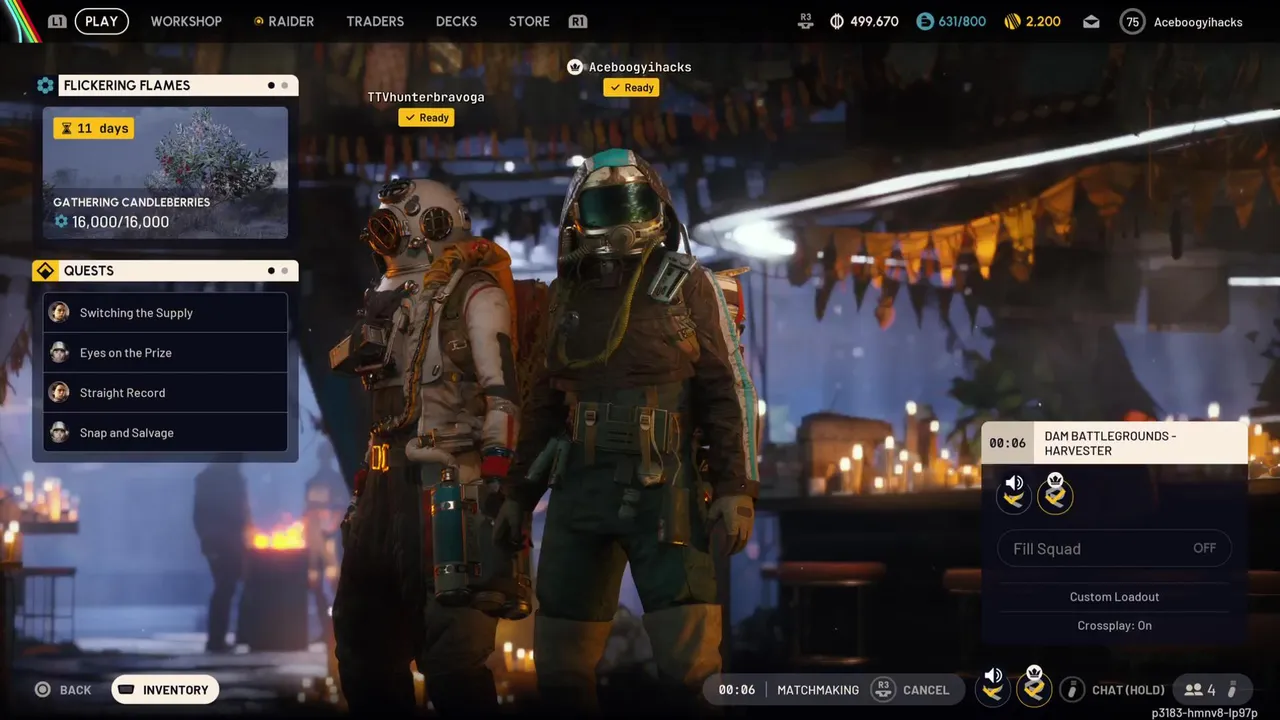Open the Snap and Salvage quest
Screen dimensions: 1280x720
point(165,433)
